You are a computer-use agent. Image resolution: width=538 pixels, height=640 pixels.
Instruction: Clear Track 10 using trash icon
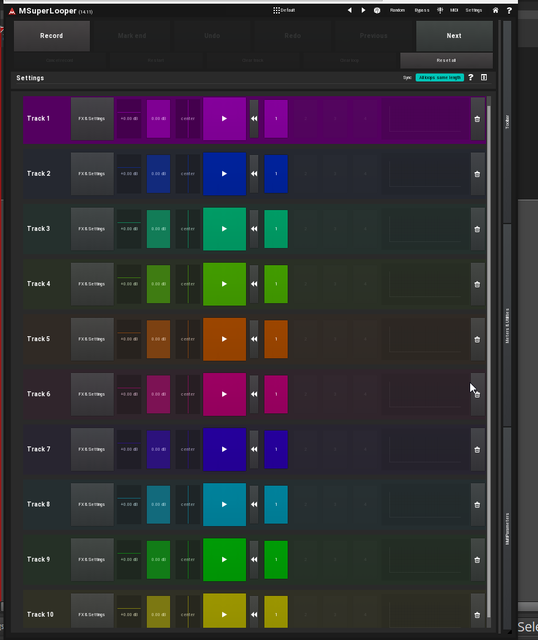[477, 611]
